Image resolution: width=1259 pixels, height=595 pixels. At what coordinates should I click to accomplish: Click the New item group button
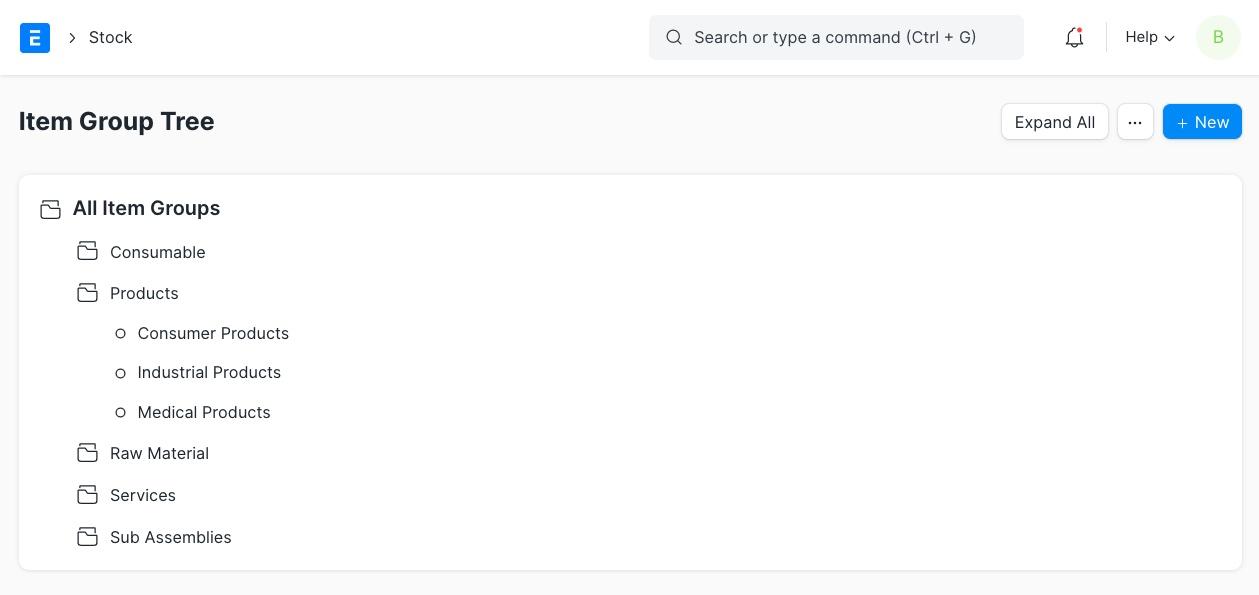tap(1202, 122)
